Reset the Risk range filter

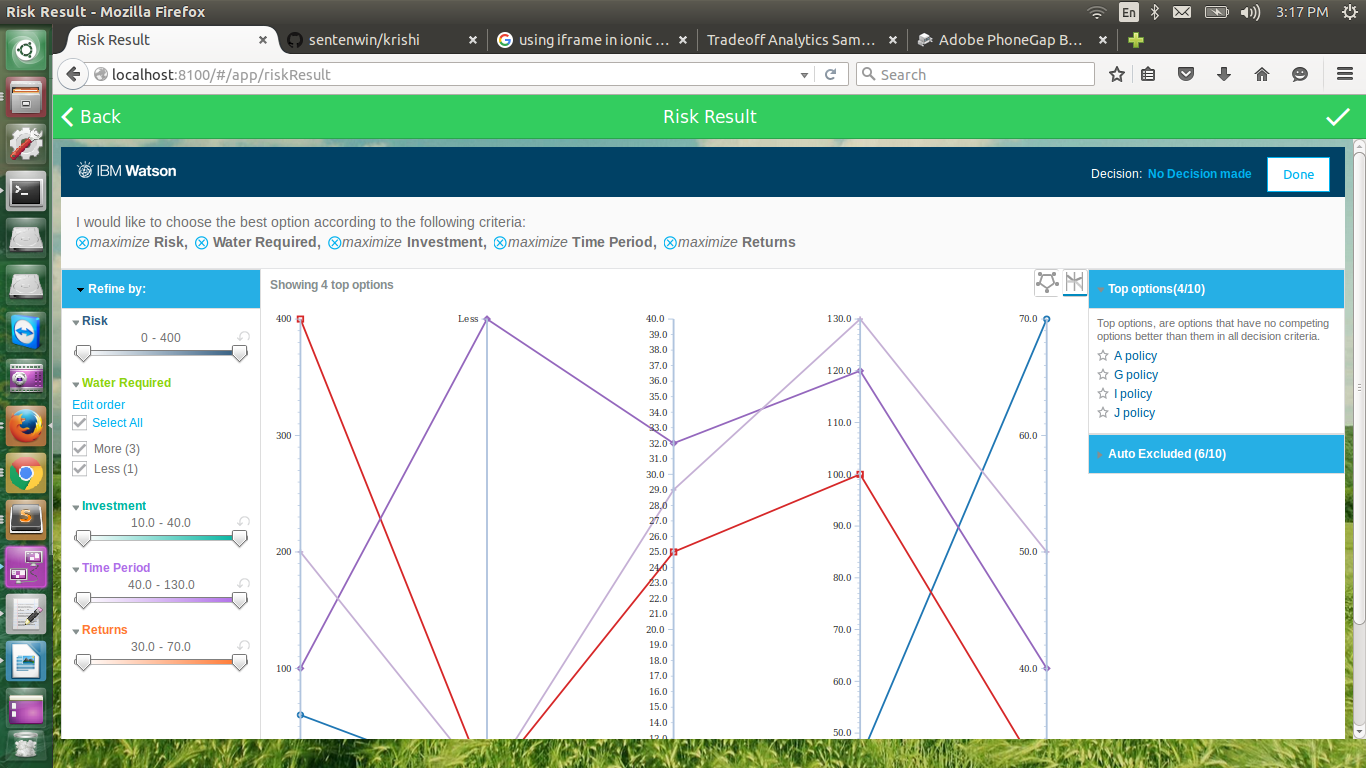pyautogui.click(x=243, y=337)
